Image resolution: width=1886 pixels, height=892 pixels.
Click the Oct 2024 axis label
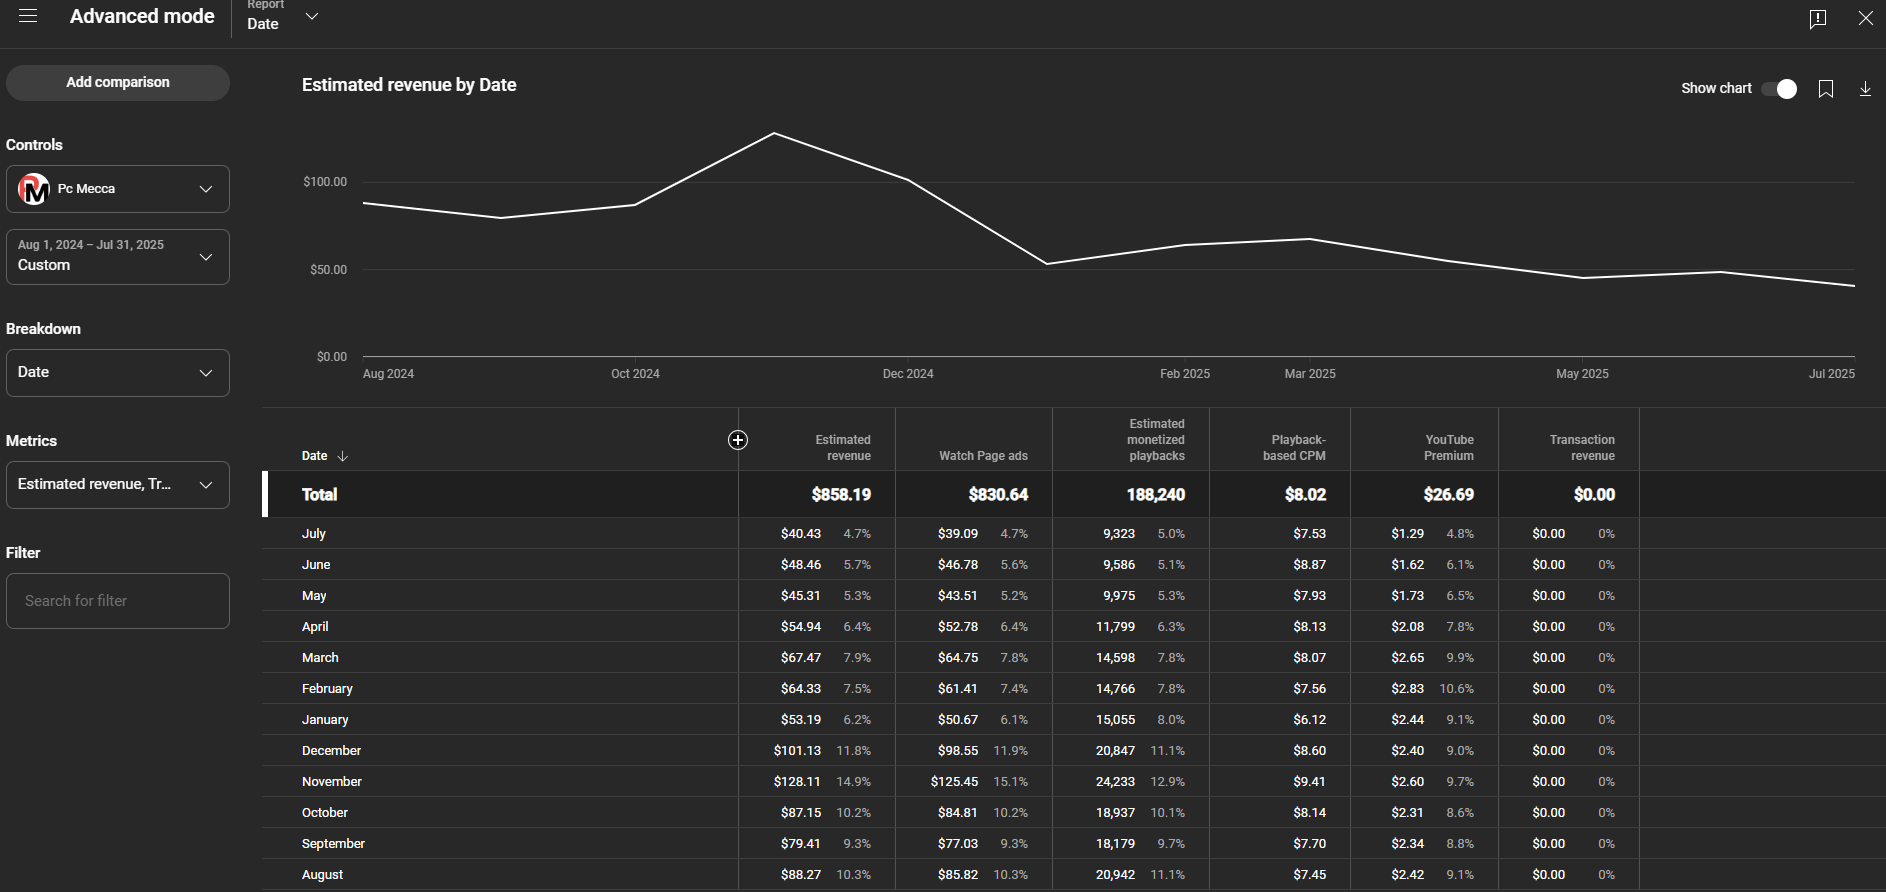coord(635,374)
